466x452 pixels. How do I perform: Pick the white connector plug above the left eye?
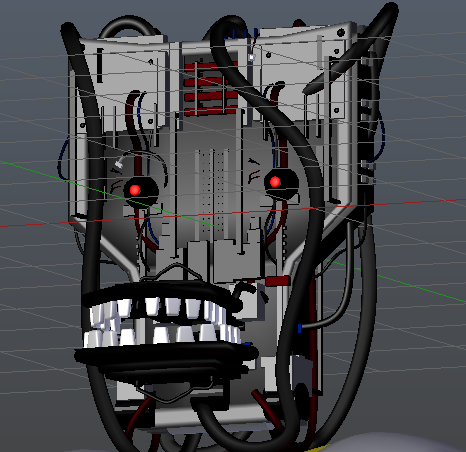tap(119, 163)
